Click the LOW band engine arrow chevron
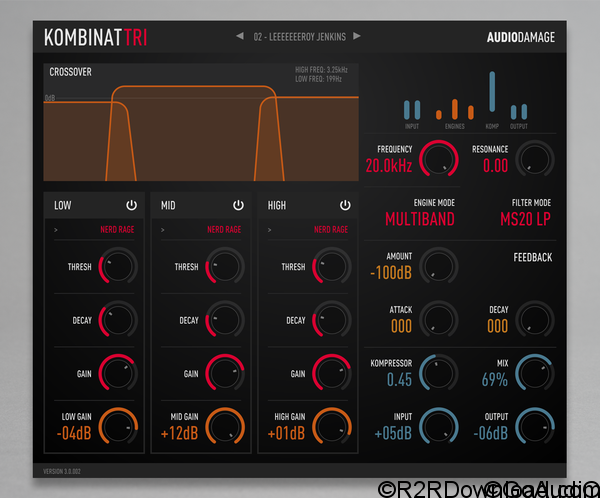The image size is (600, 498). tap(56, 230)
